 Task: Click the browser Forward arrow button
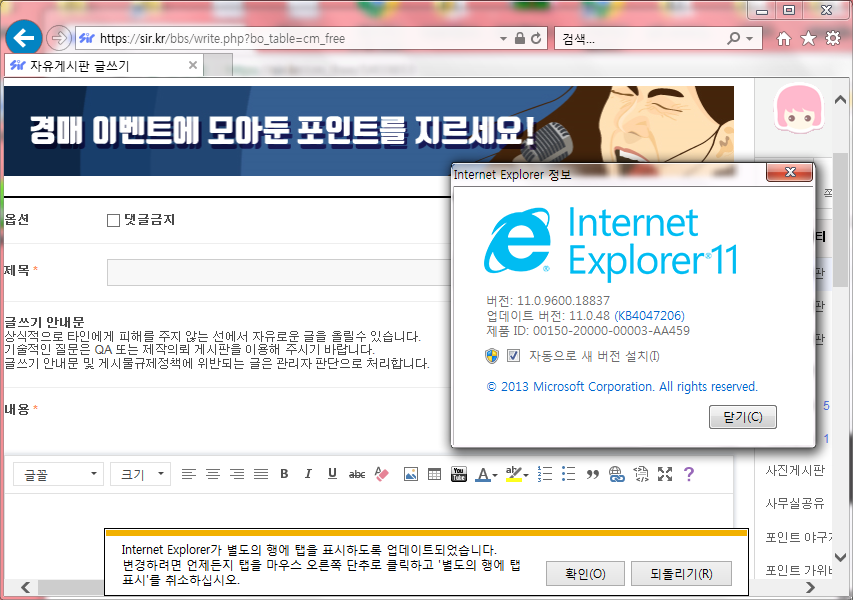point(58,38)
